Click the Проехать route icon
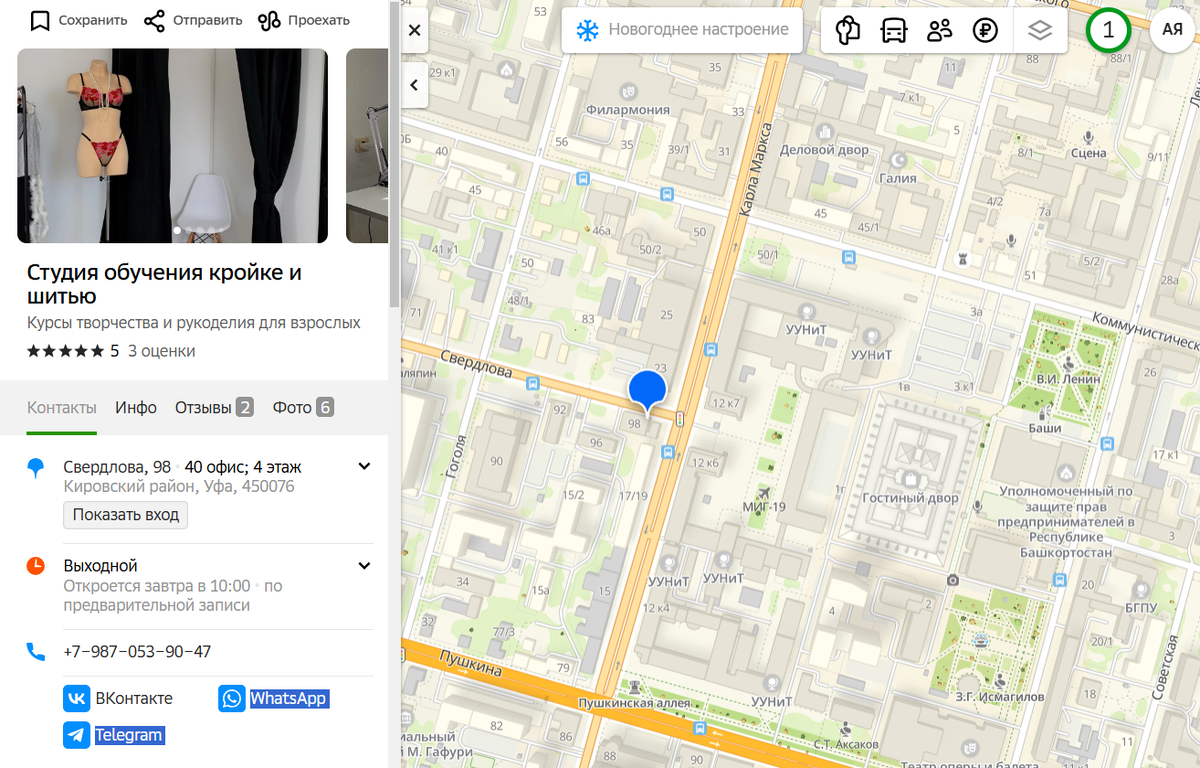 point(269,20)
